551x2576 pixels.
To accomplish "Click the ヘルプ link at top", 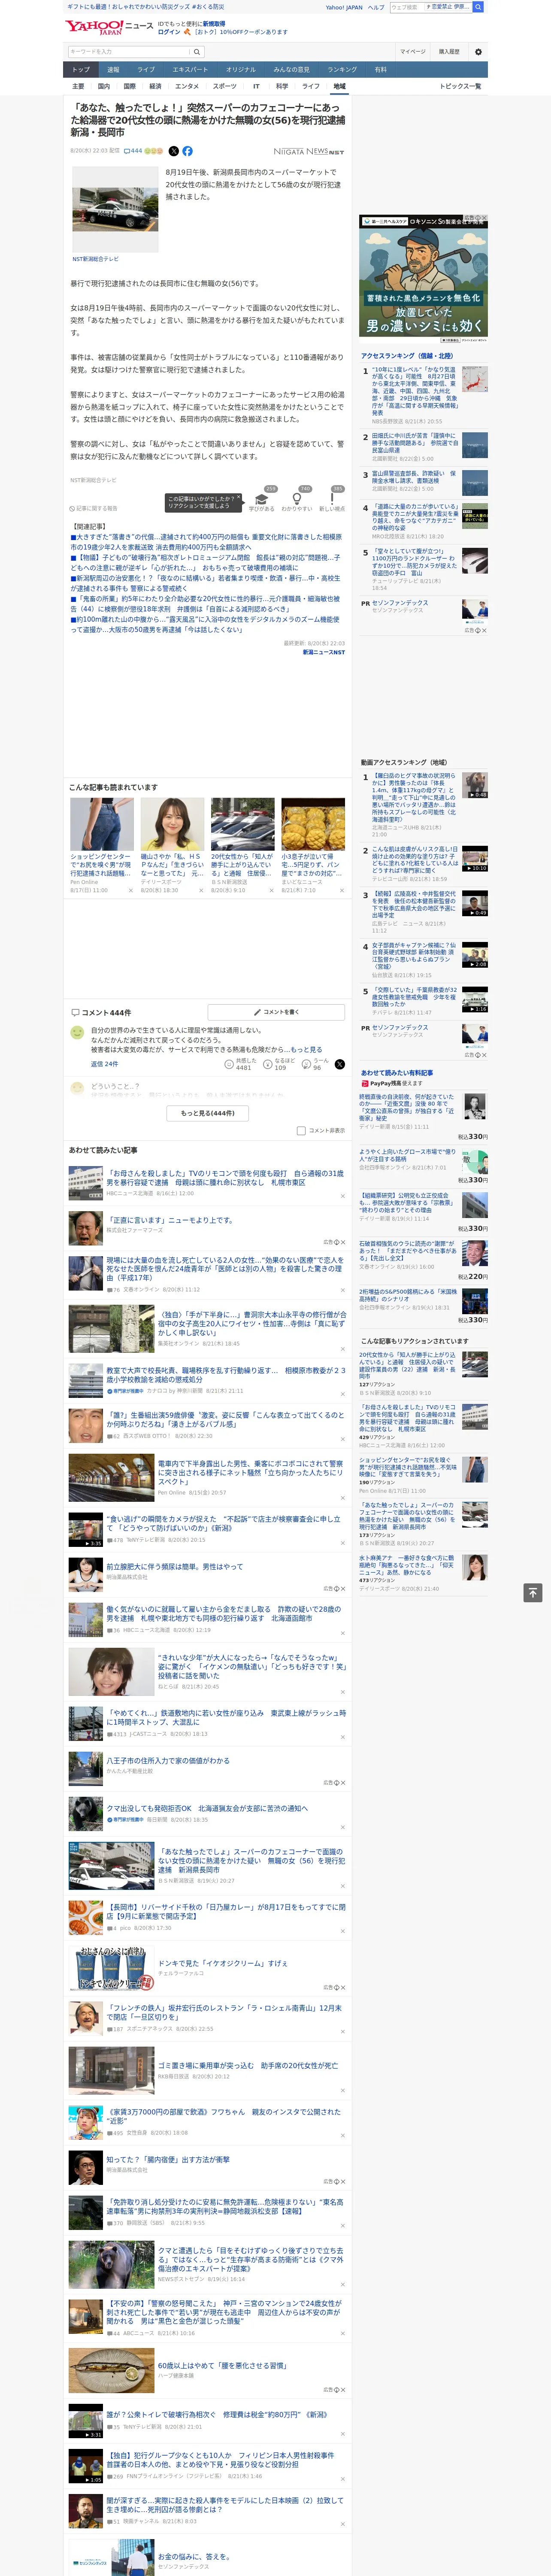I will click(375, 7).
